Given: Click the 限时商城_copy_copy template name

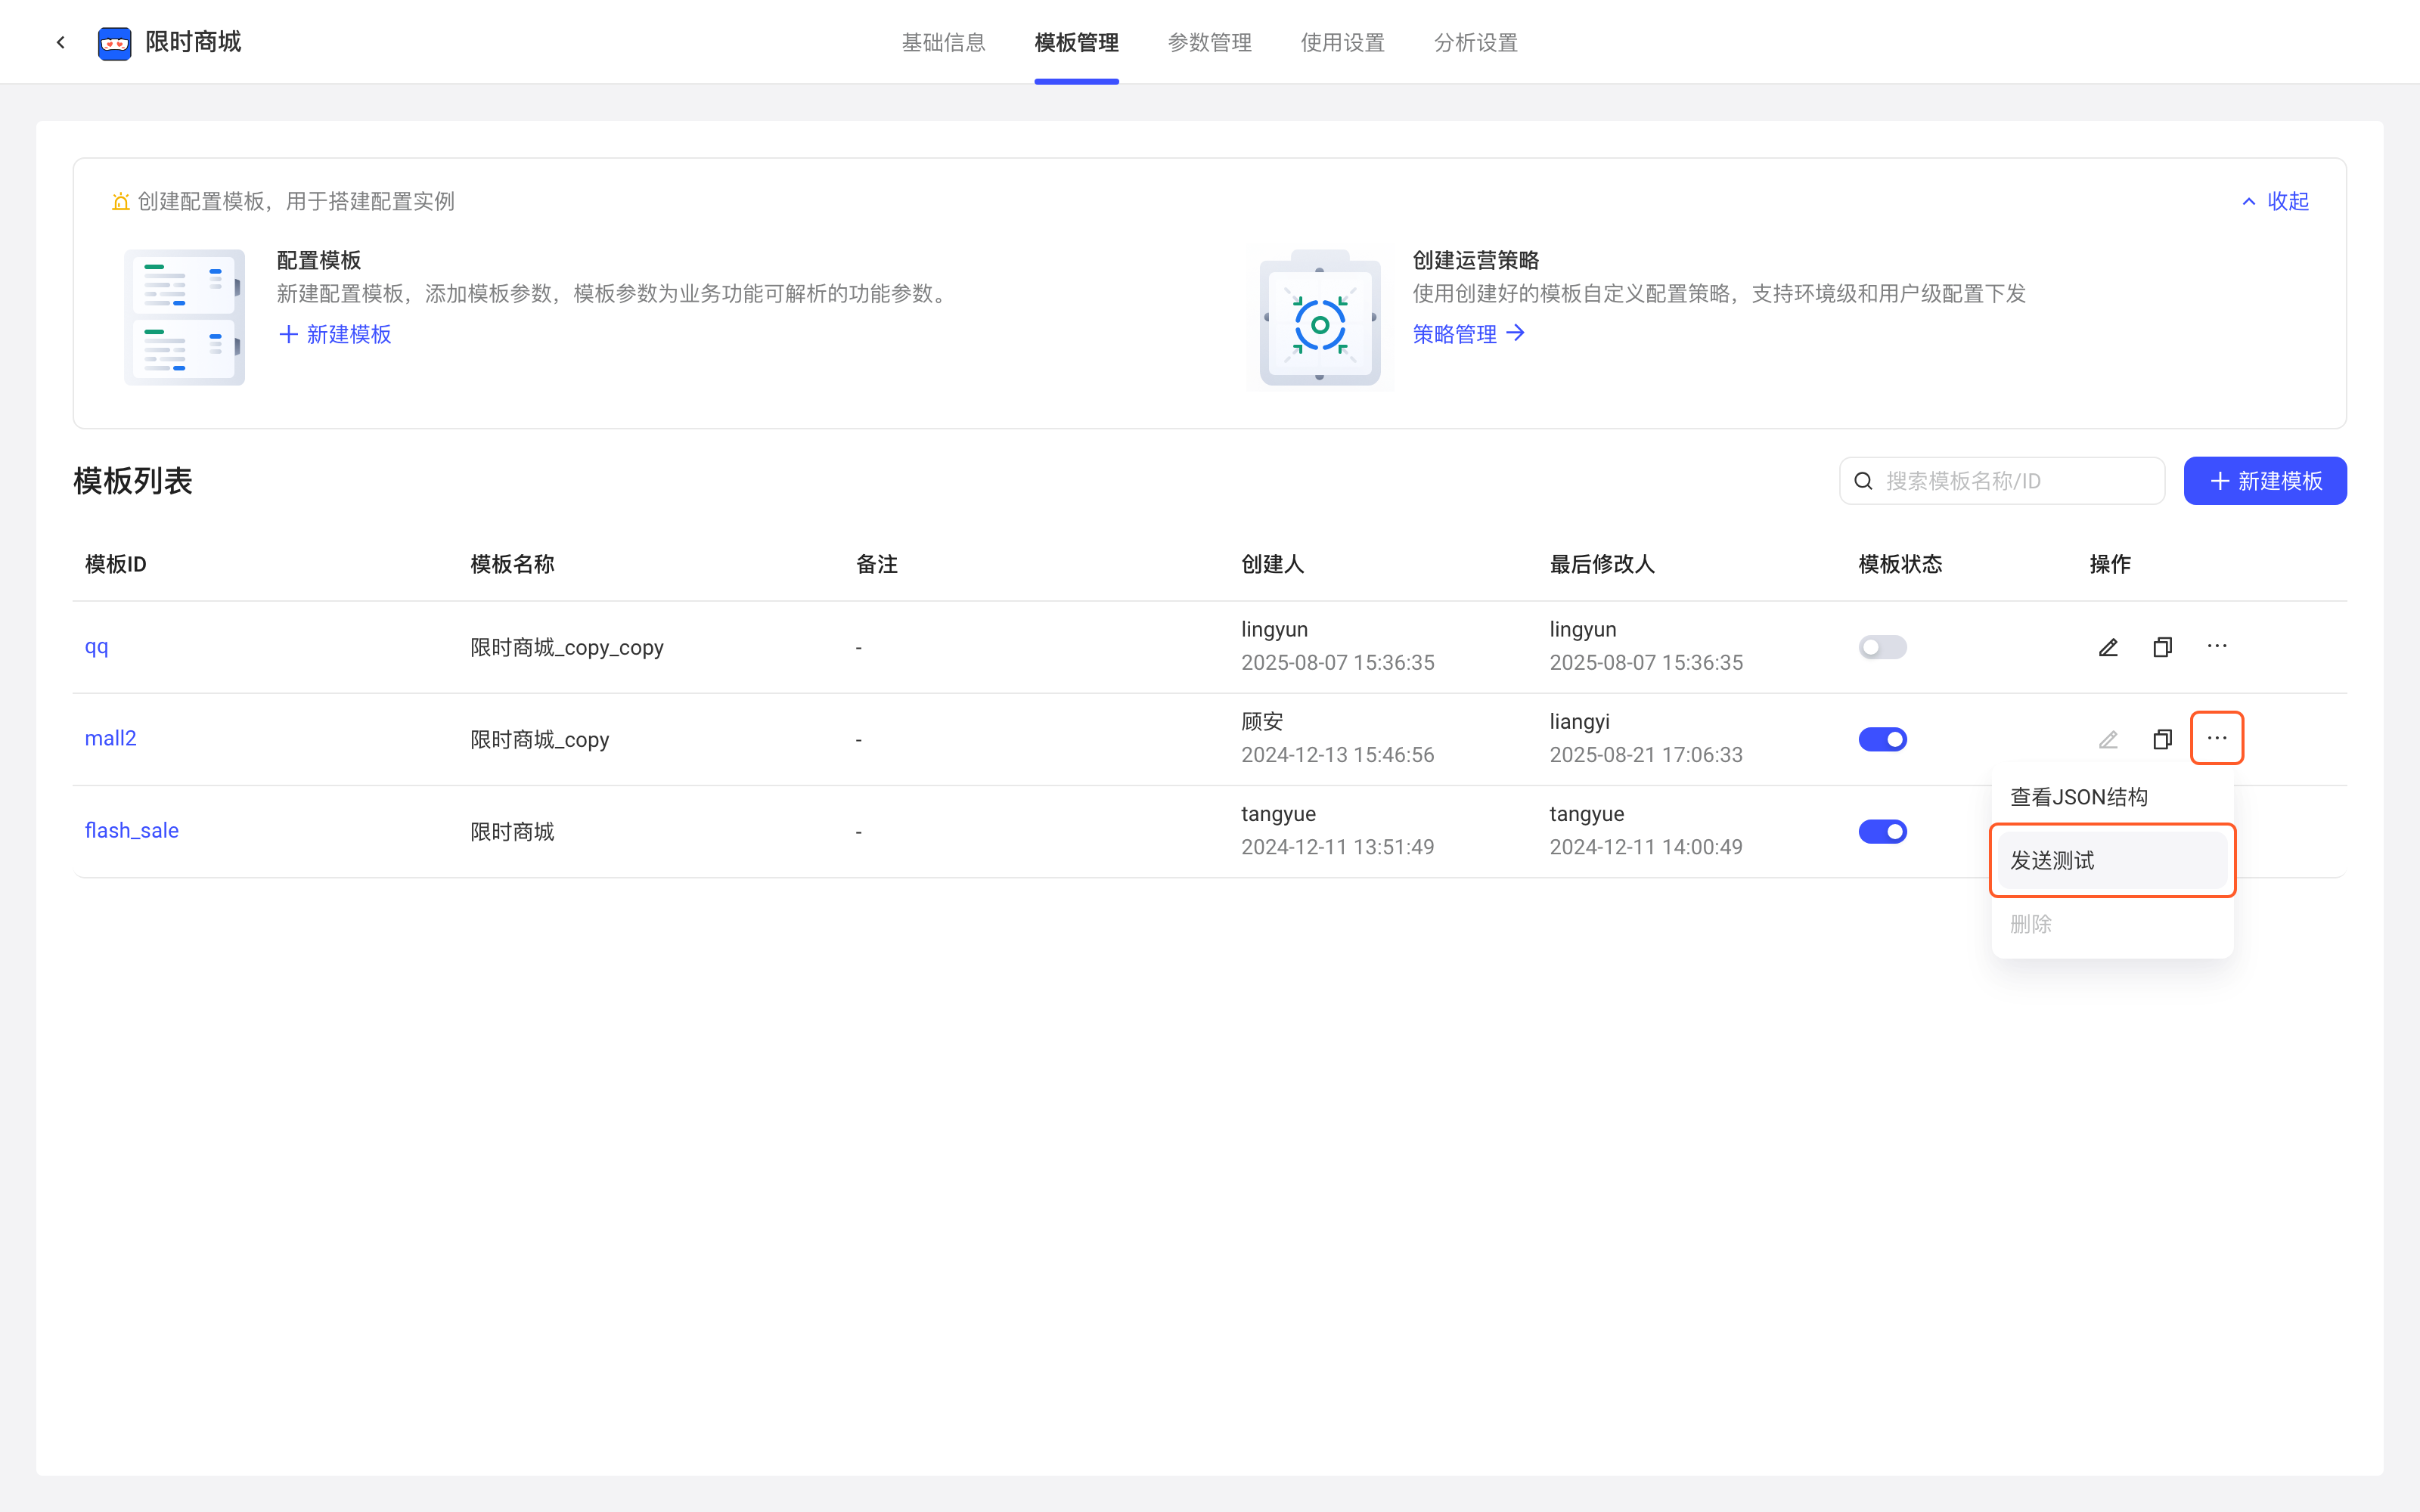Looking at the screenshot, I should click(x=567, y=647).
